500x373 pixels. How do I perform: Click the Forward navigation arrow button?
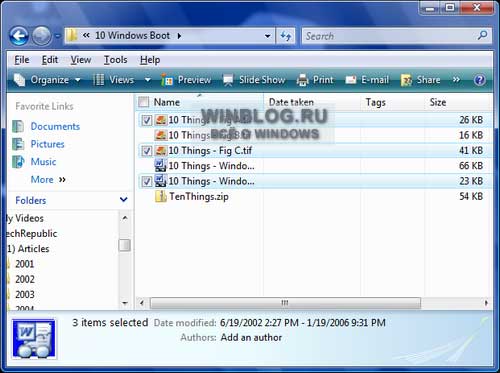[41, 36]
